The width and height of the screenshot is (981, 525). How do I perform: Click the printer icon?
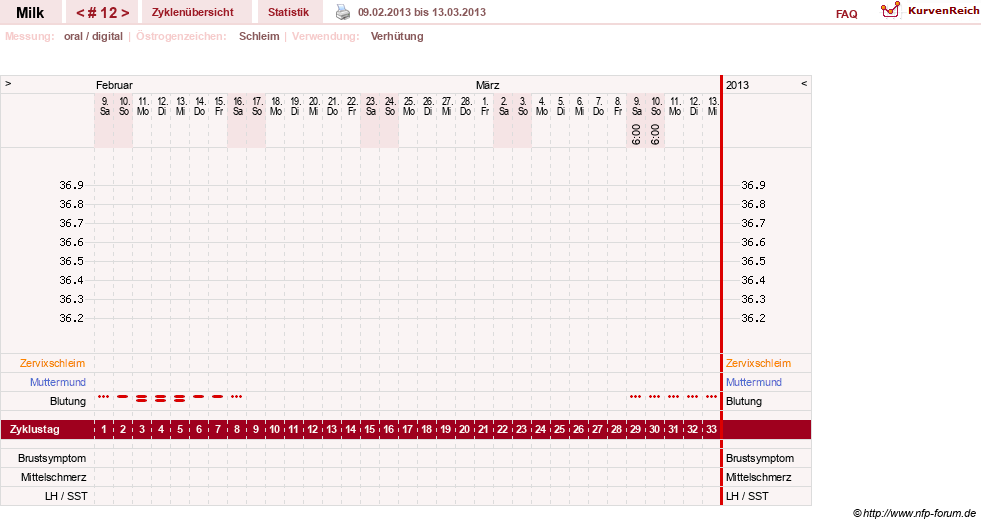click(343, 12)
